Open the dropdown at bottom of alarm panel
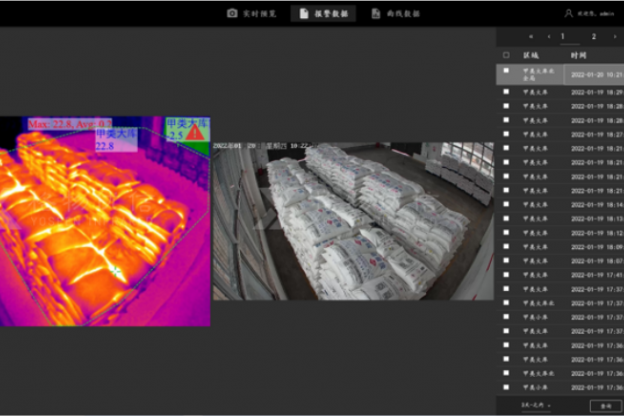The height and width of the screenshot is (416, 624). click(536, 404)
